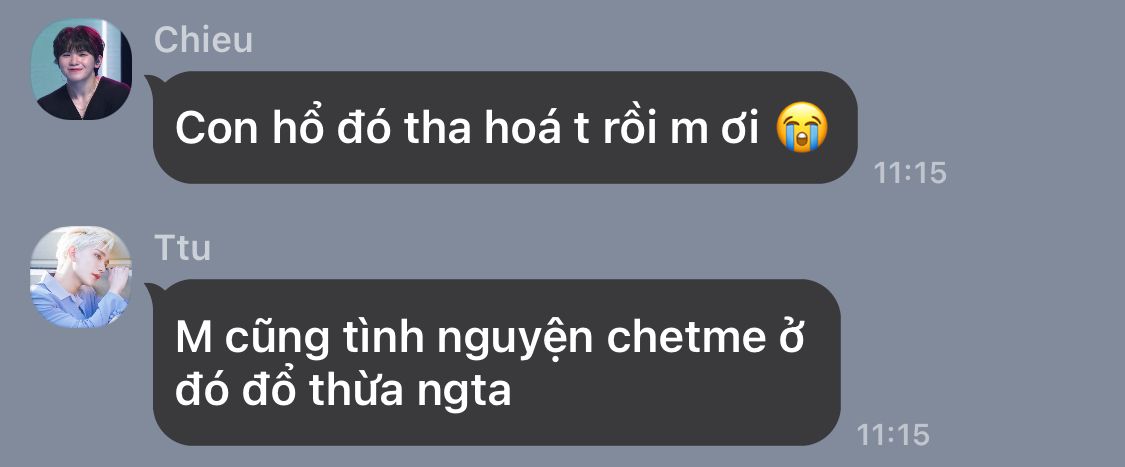Screen dimensions: 1125x467
Task: Tap the crying emoji in Chieu's message
Action: pos(802,128)
